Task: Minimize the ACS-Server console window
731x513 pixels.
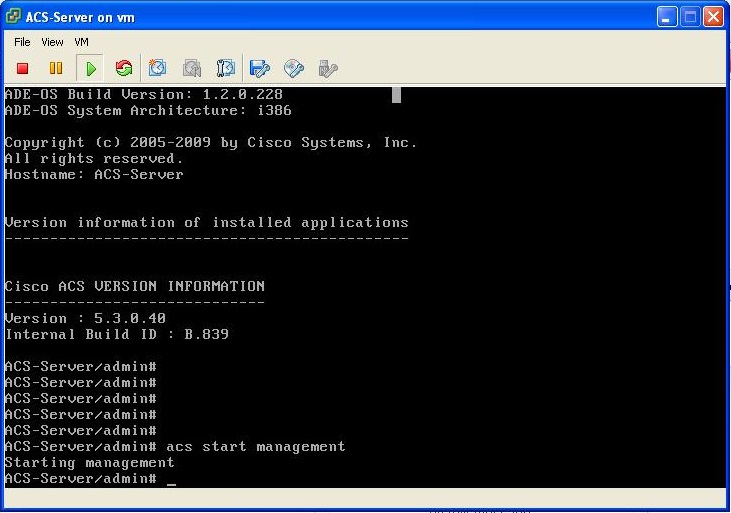Action: [667, 16]
